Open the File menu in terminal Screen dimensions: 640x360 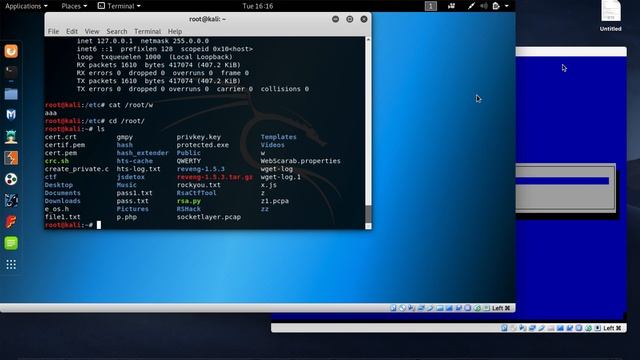click(53, 31)
